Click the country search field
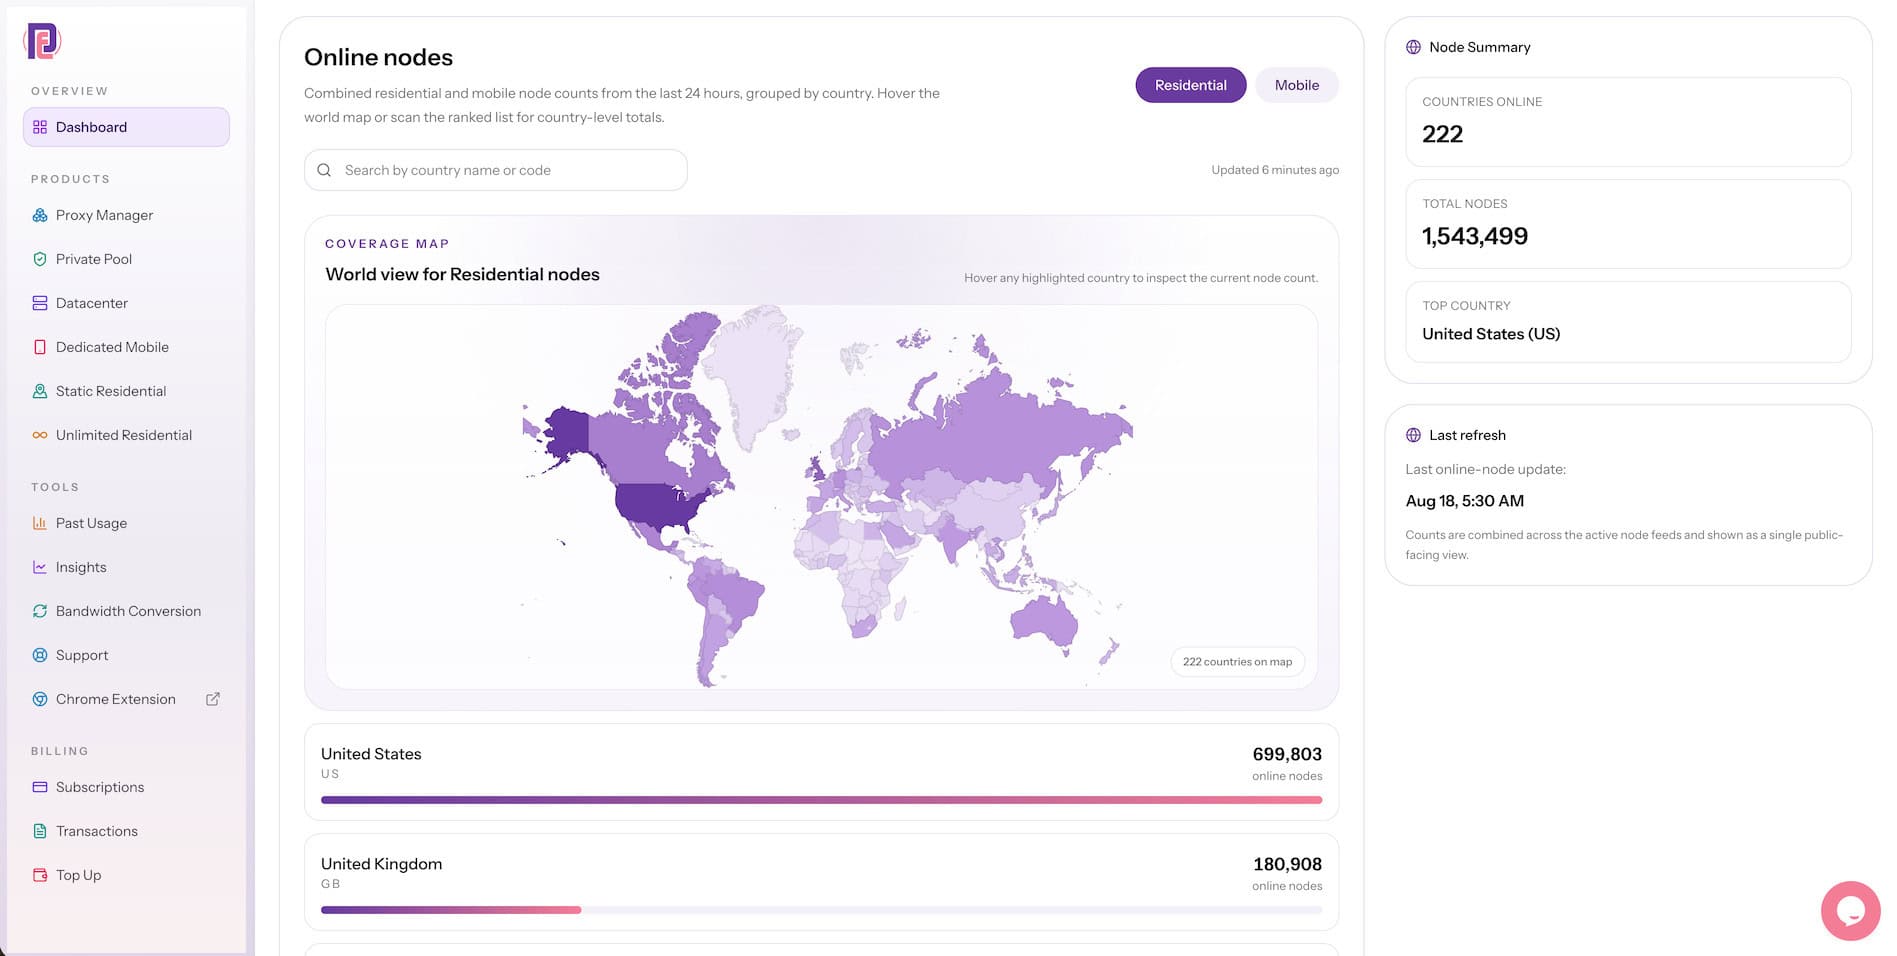This screenshot has height=956, width=1897. 495,170
